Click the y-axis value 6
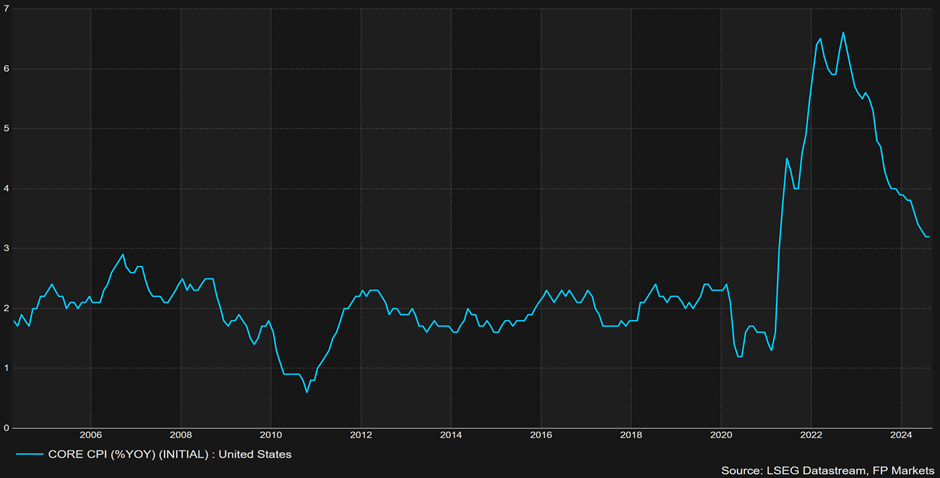 pyautogui.click(x=6, y=69)
